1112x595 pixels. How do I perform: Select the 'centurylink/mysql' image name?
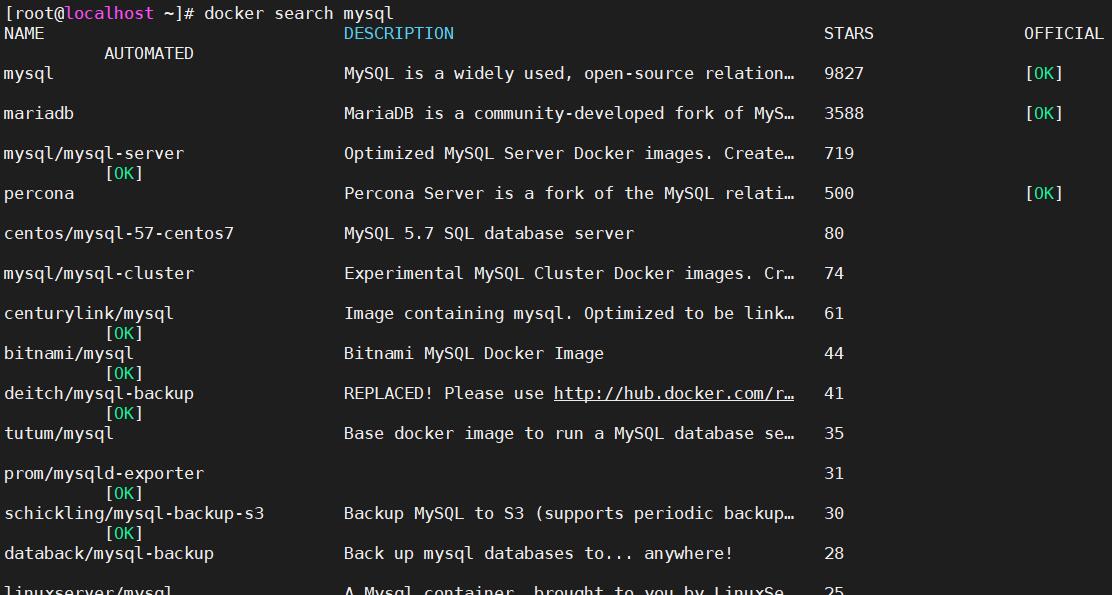pyautogui.click(x=89, y=313)
